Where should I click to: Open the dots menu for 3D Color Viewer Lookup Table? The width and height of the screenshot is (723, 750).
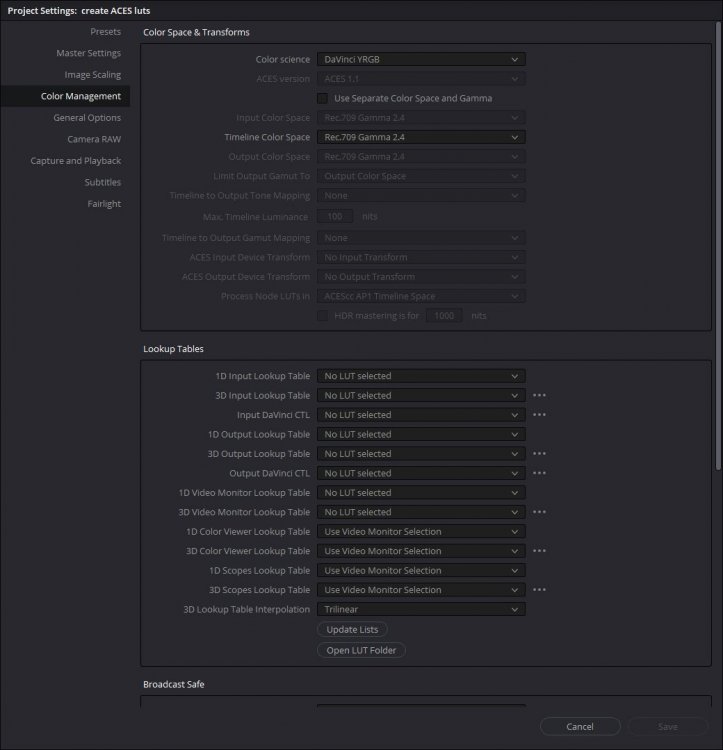click(x=539, y=551)
